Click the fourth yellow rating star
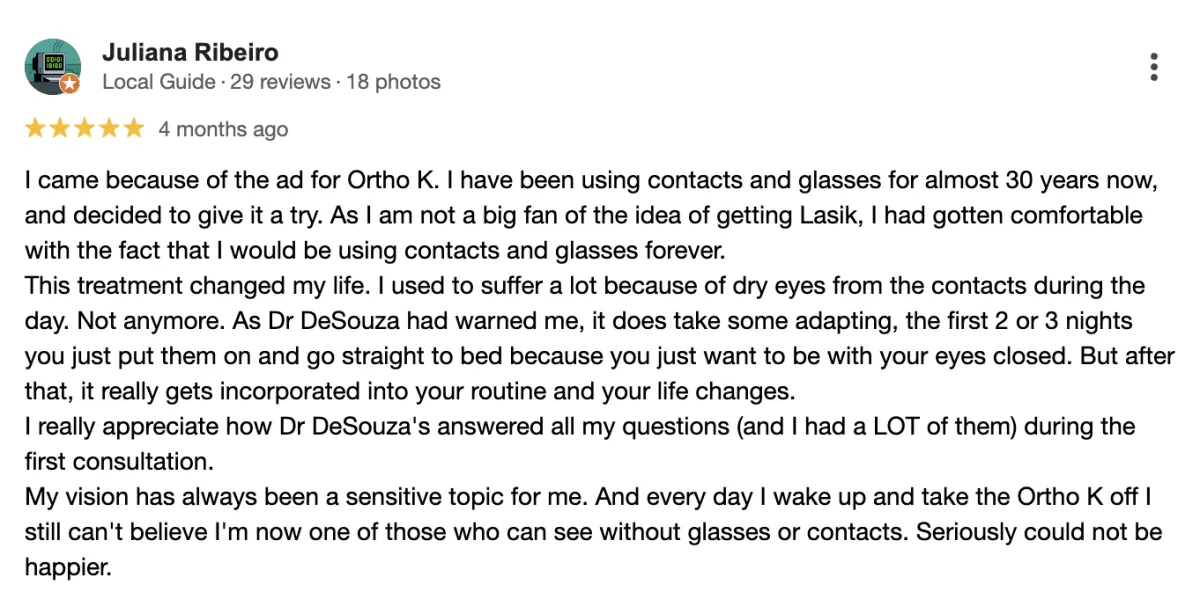This screenshot has height=614, width=1200. pyautogui.click(x=109, y=128)
